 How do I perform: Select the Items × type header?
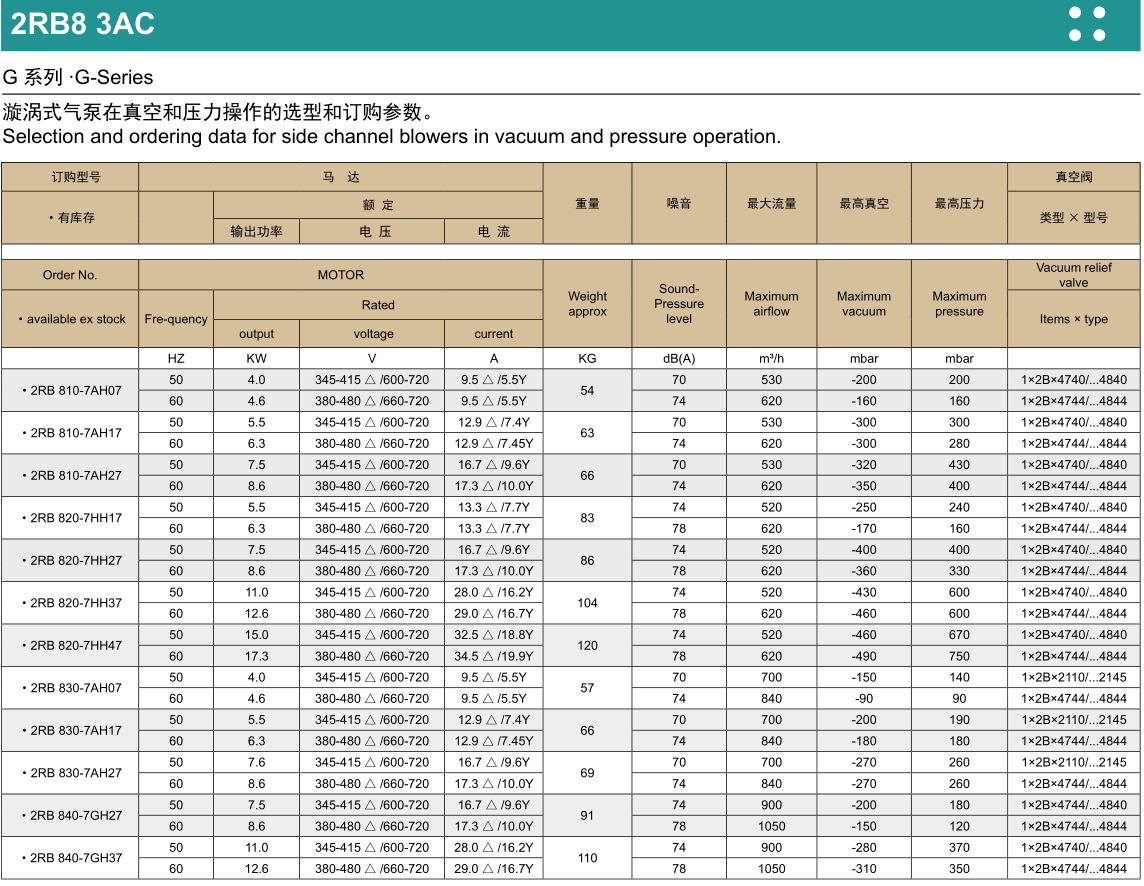click(1073, 319)
